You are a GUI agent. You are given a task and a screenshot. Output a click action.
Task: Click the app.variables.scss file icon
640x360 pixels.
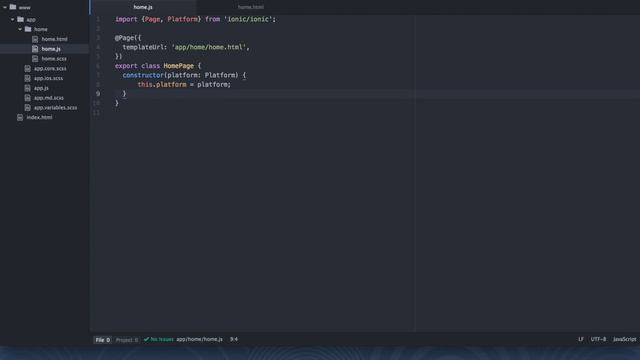pos(27,108)
